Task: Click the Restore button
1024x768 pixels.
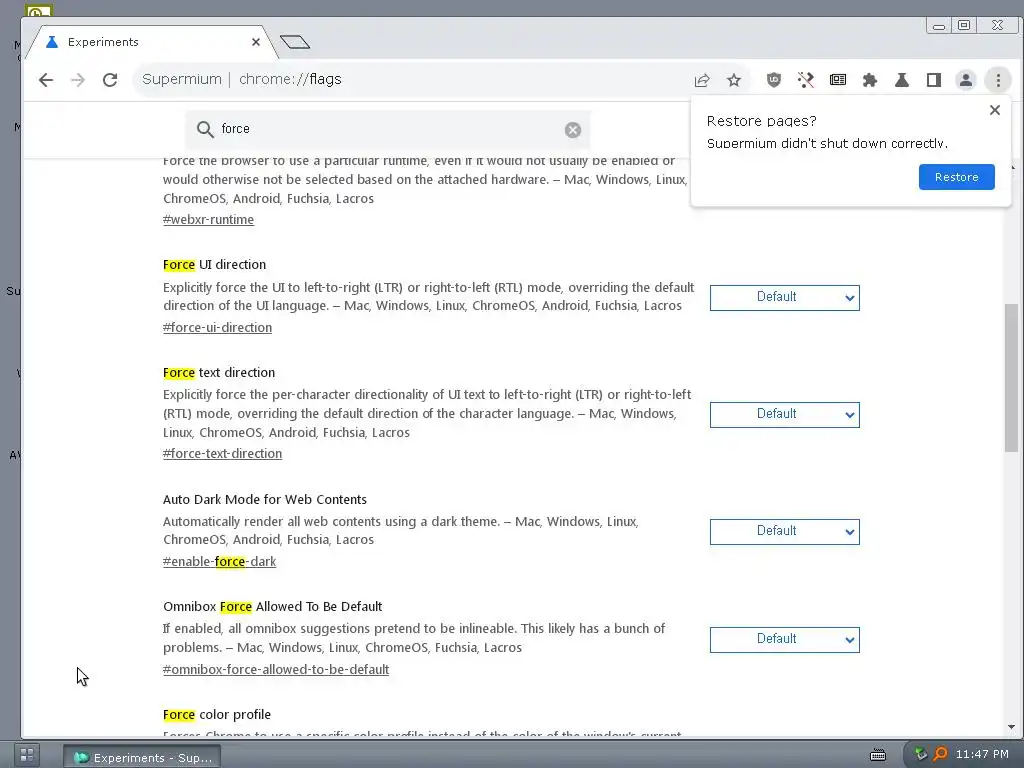Action: point(956,177)
